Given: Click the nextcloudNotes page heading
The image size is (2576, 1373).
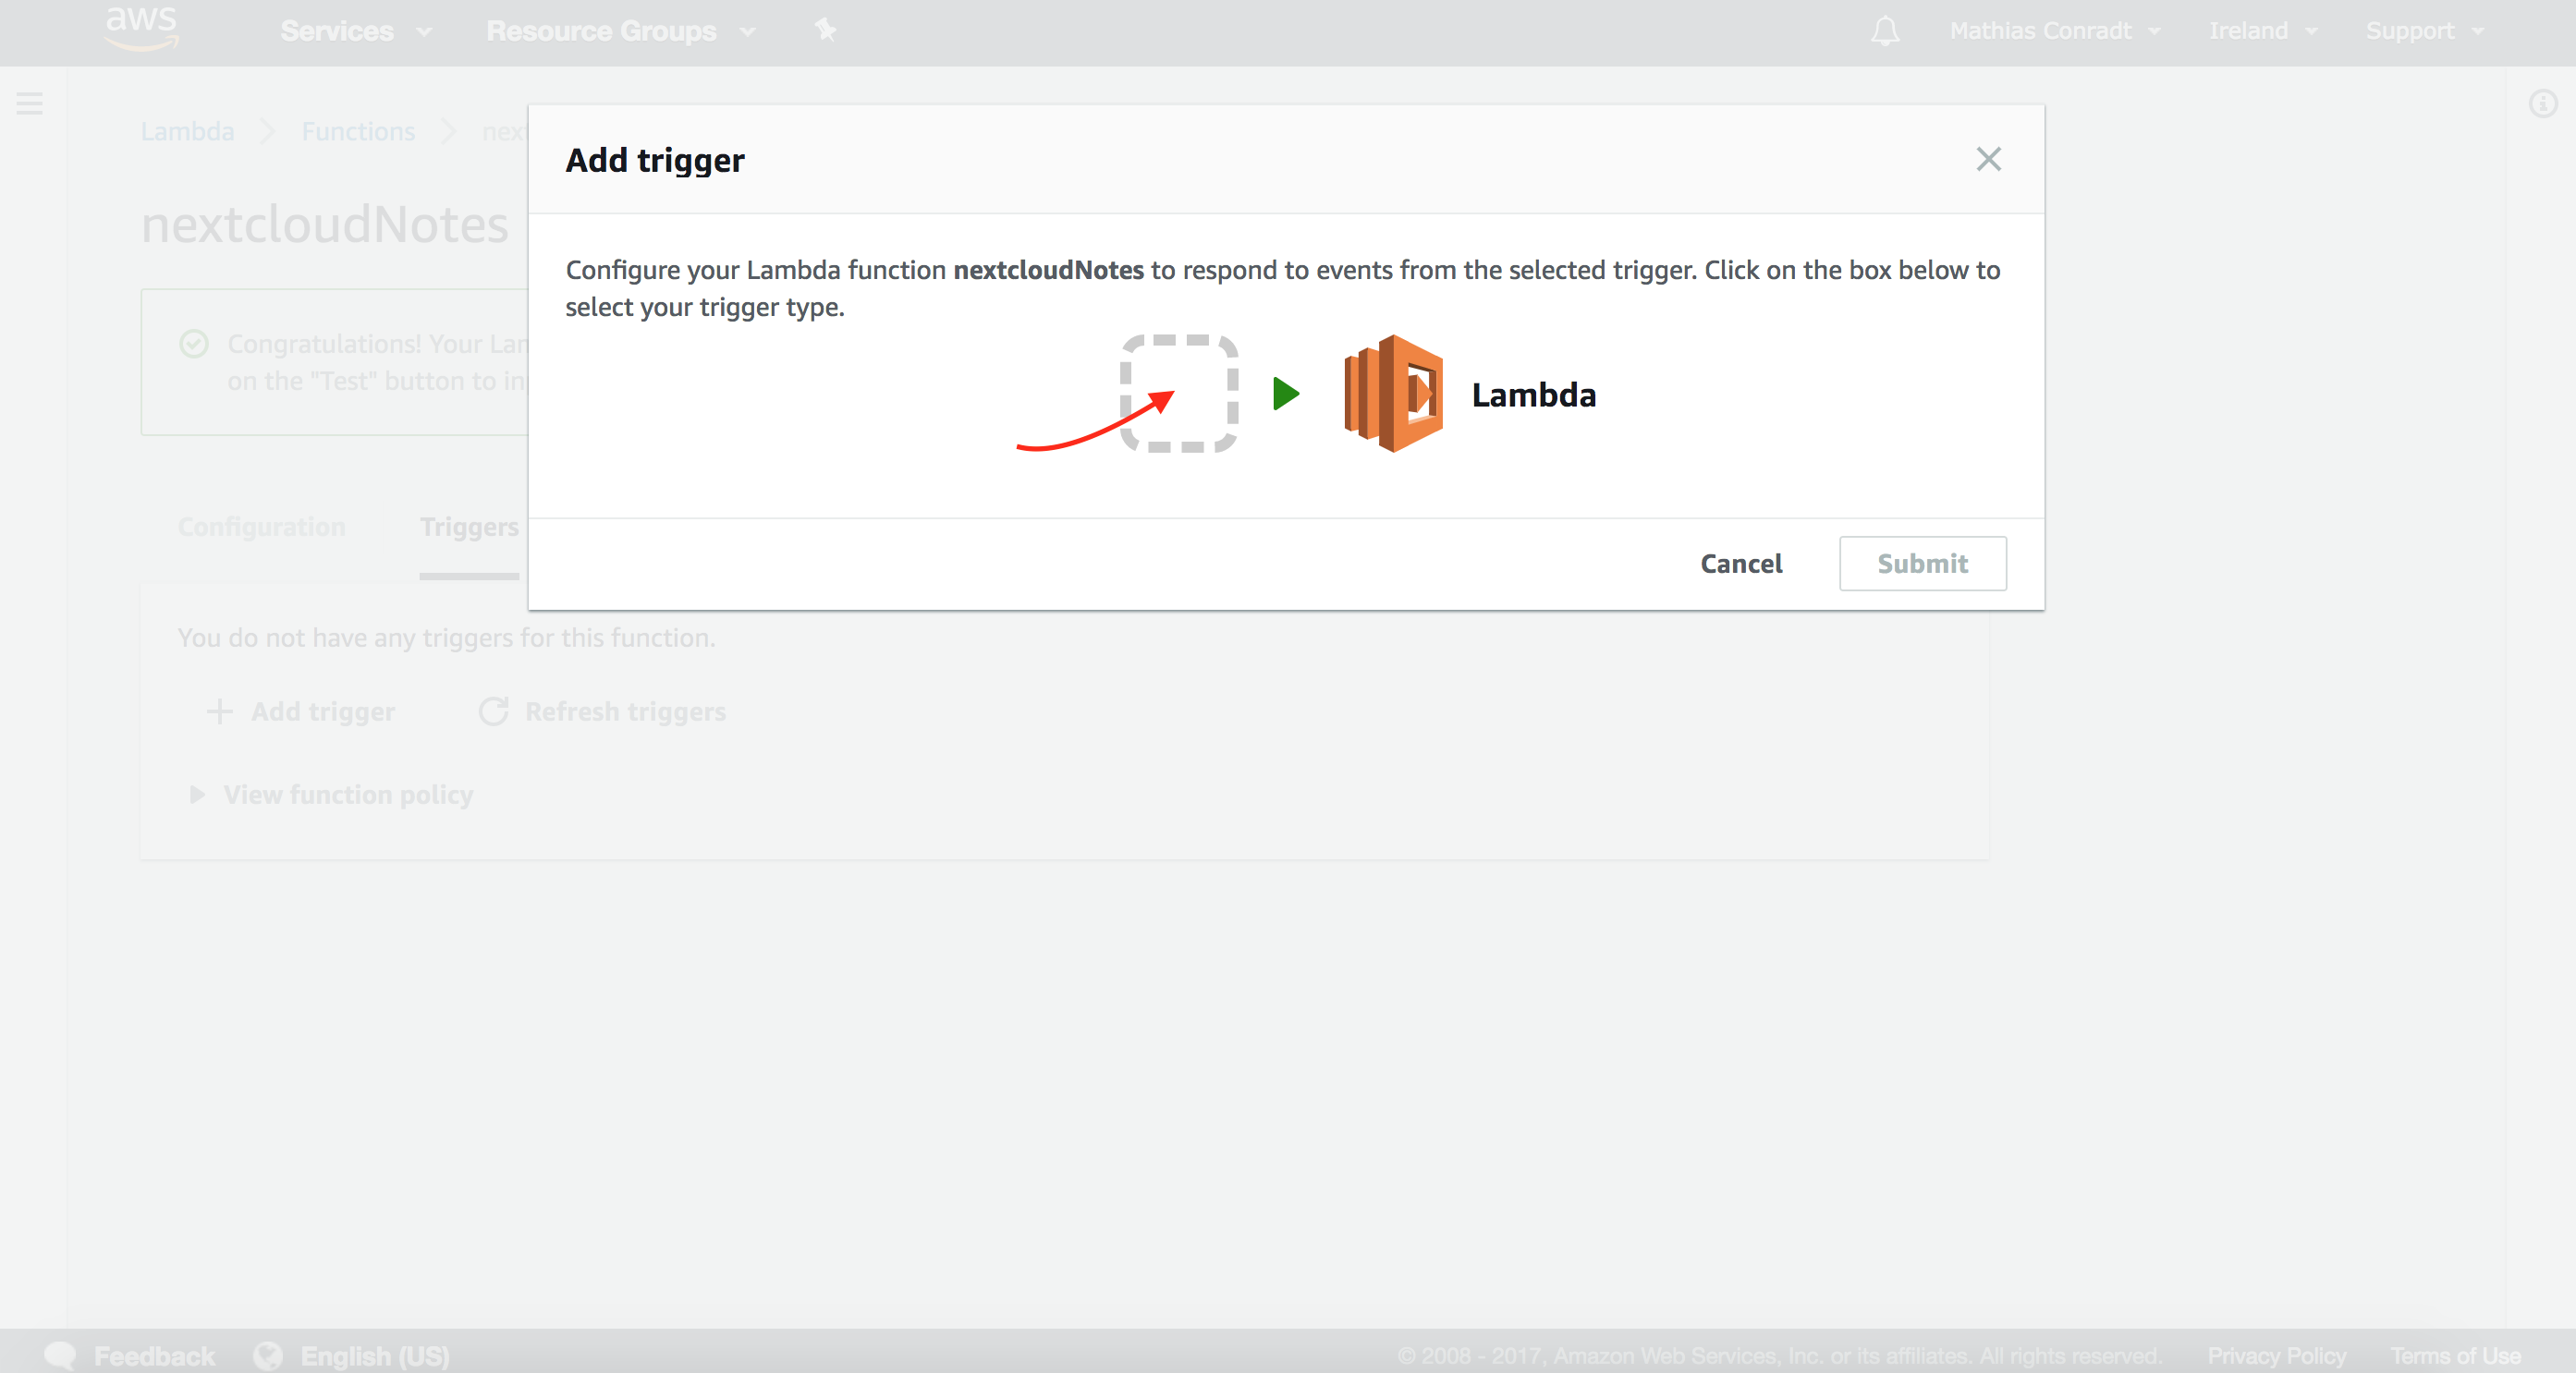Looking at the screenshot, I should pyautogui.click(x=325, y=224).
